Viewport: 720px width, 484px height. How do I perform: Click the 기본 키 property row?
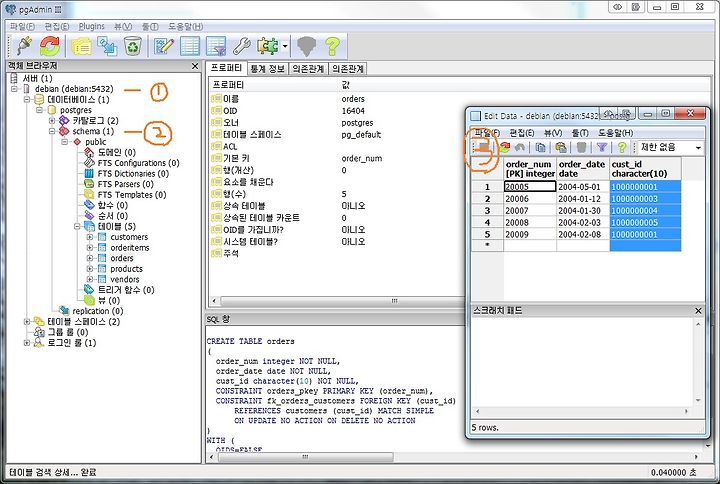pyautogui.click(x=335, y=158)
